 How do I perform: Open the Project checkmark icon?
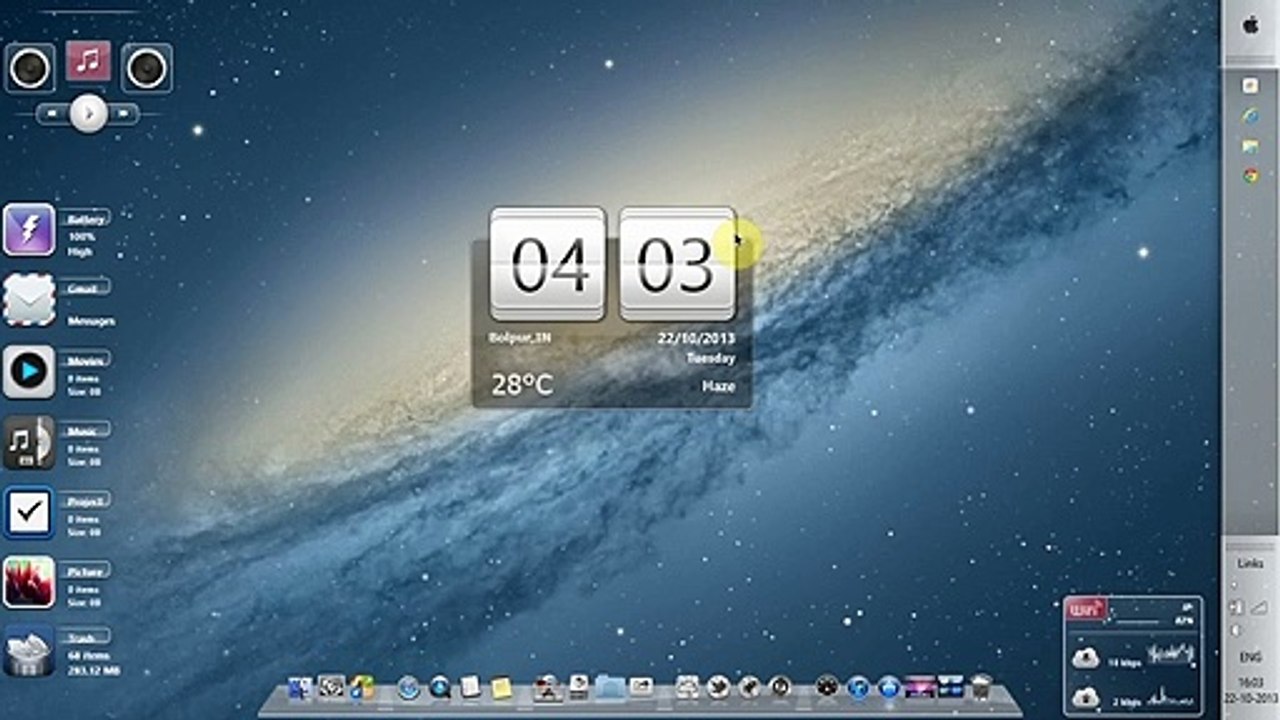pyautogui.click(x=29, y=512)
